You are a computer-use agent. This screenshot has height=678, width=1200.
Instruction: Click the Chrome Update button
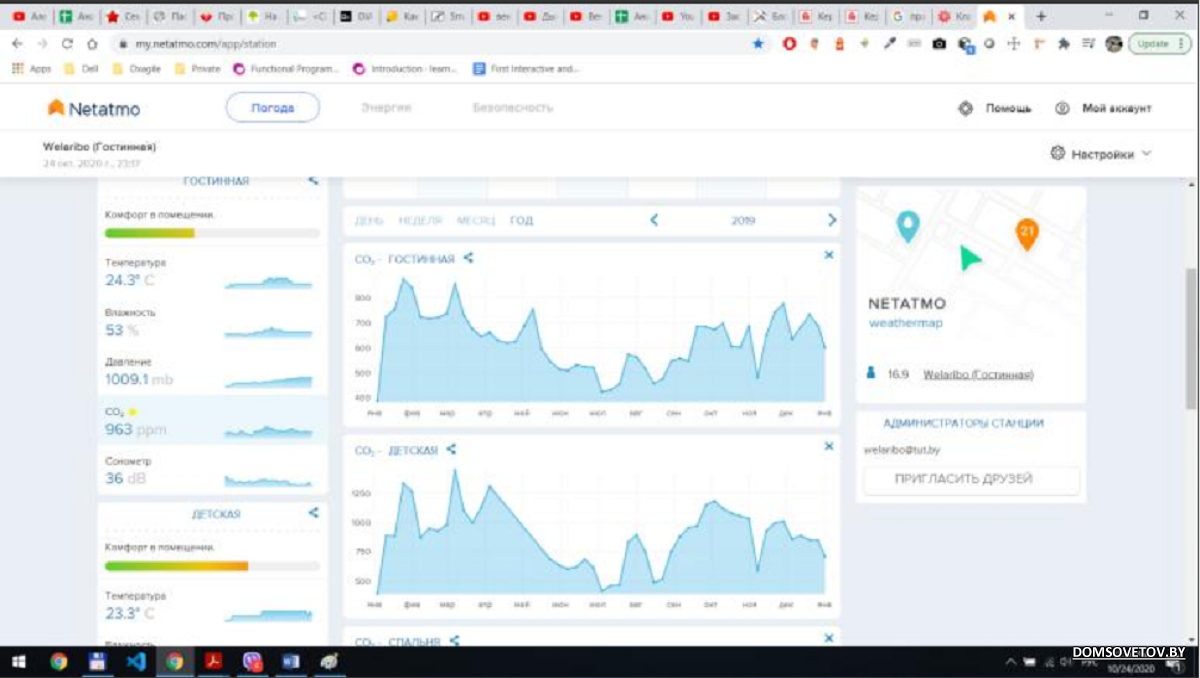1159,44
